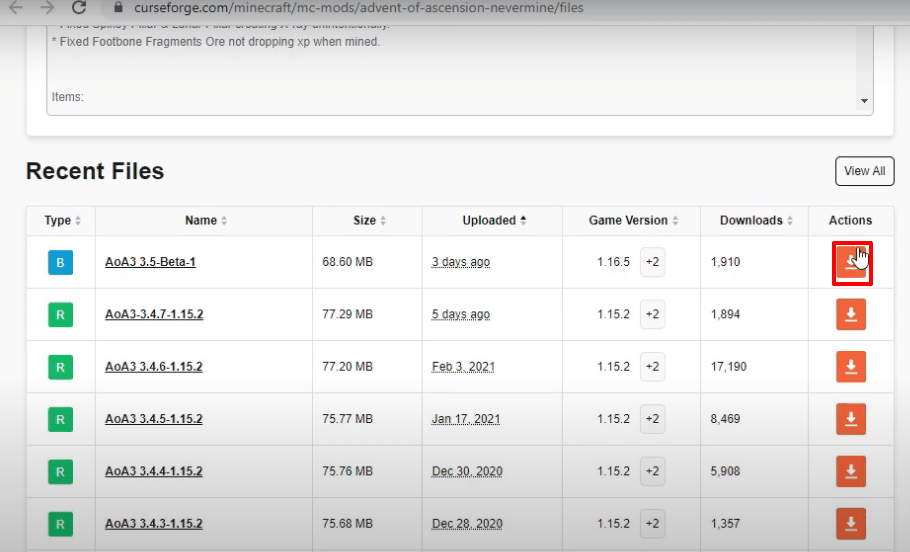Download the AoA3 3.4.6-1.15.2 file
910x552 pixels.
point(851,367)
